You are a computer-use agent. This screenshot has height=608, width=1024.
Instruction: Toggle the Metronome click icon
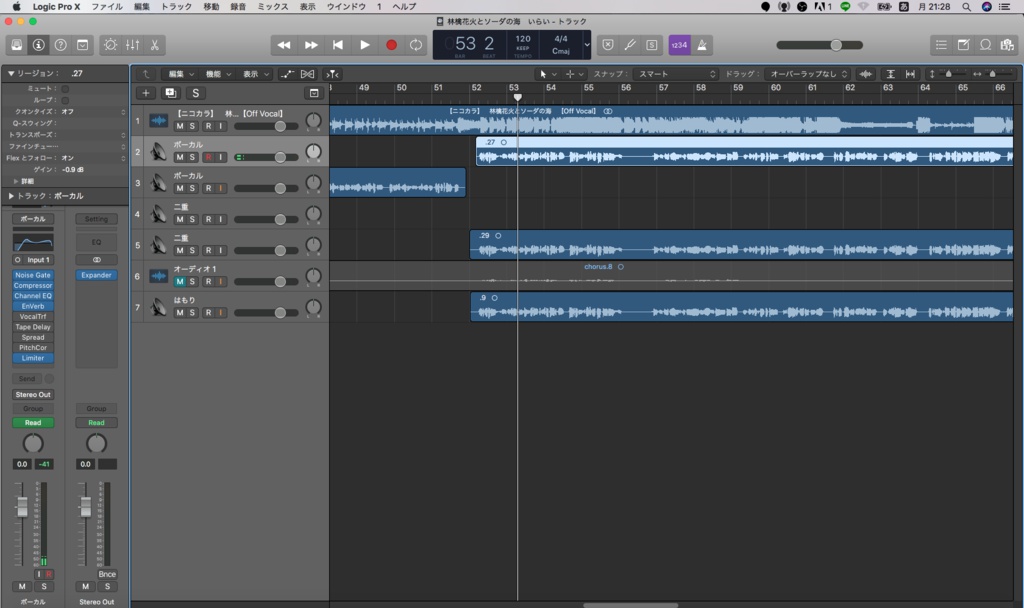click(x=702, y=45)
